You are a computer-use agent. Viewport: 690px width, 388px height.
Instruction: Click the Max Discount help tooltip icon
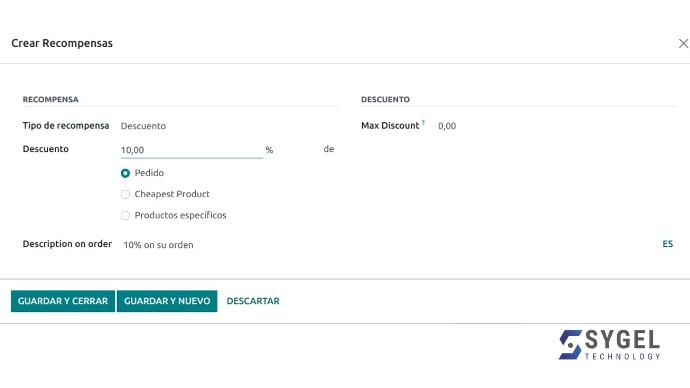click(x=423, y=123)
